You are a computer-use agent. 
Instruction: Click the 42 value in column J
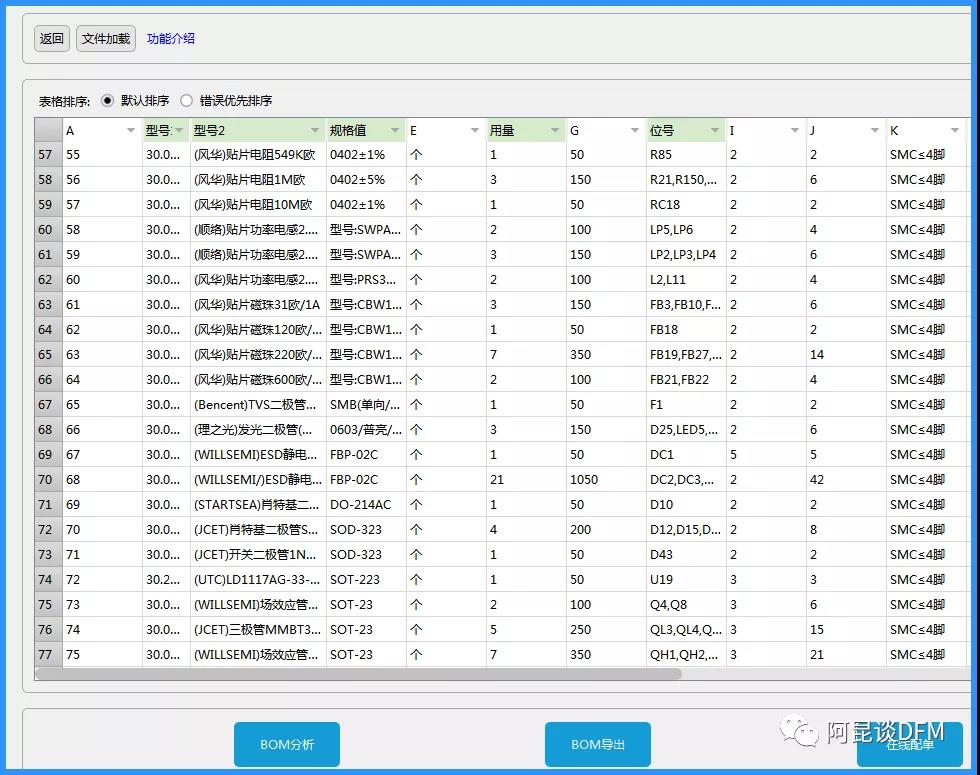coord(846,479)
